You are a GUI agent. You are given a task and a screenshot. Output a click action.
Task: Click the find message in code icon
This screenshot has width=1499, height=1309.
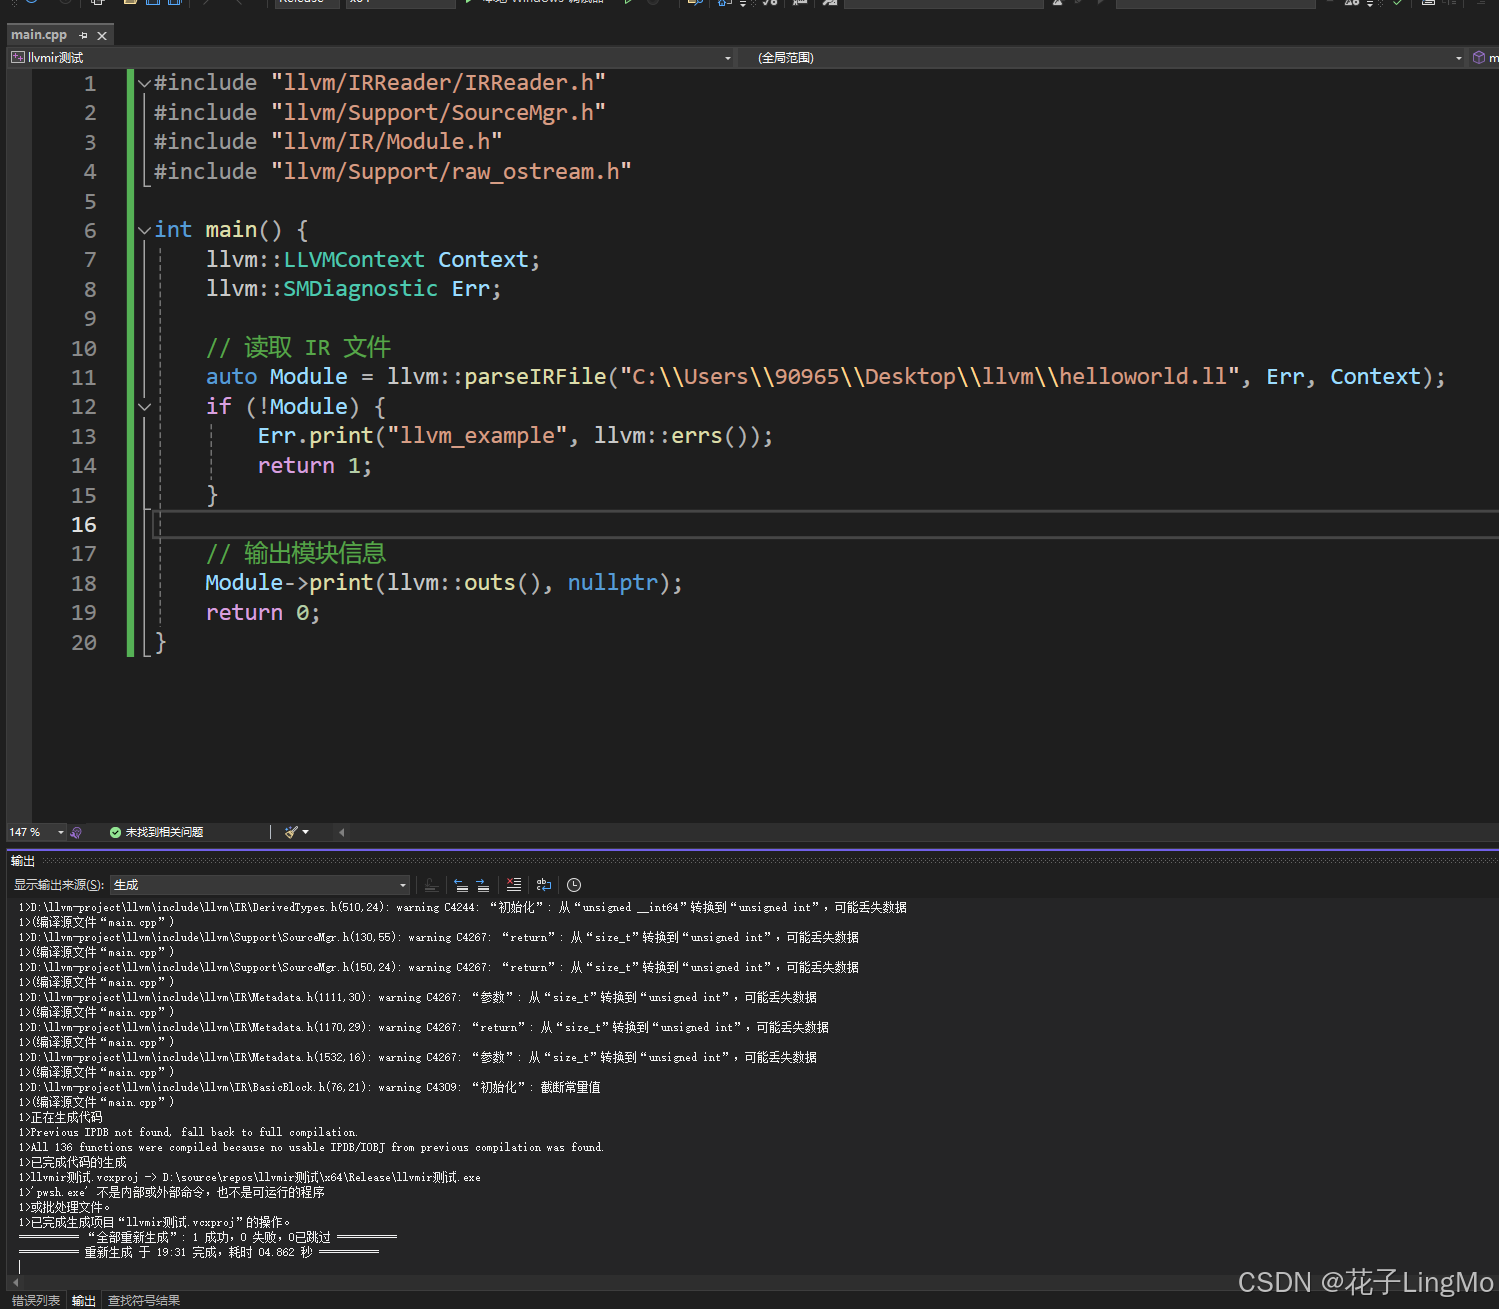[x=431, y=885]
